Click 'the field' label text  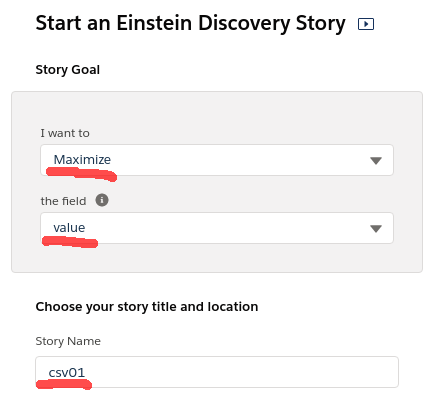coord(63,201)
